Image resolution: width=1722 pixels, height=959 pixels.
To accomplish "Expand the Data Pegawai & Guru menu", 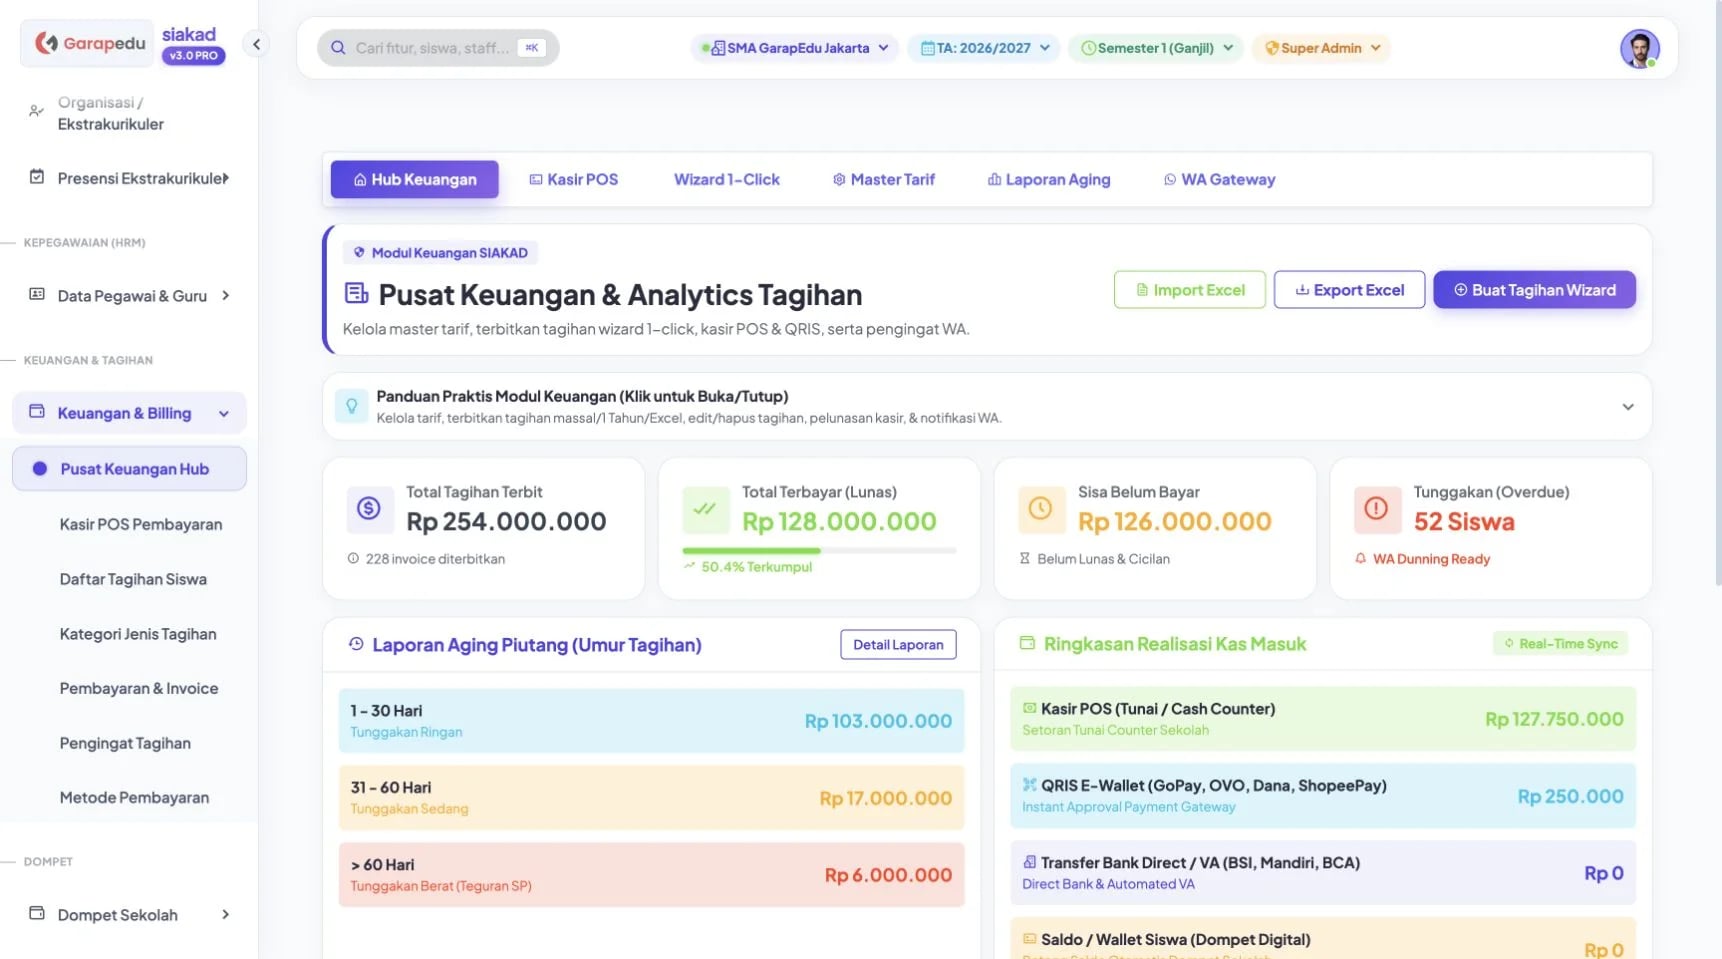I will [x=130, y=296].
